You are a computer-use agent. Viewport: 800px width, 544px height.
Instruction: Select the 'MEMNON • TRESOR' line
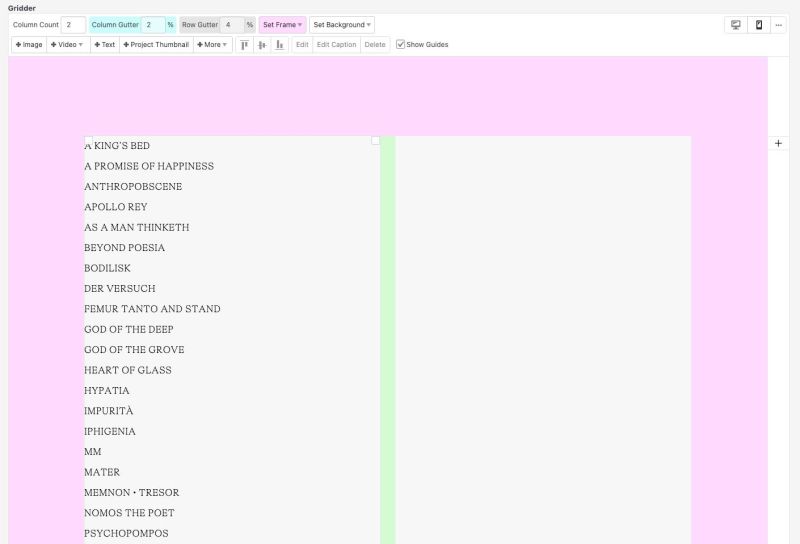click(x=132, y=493)
